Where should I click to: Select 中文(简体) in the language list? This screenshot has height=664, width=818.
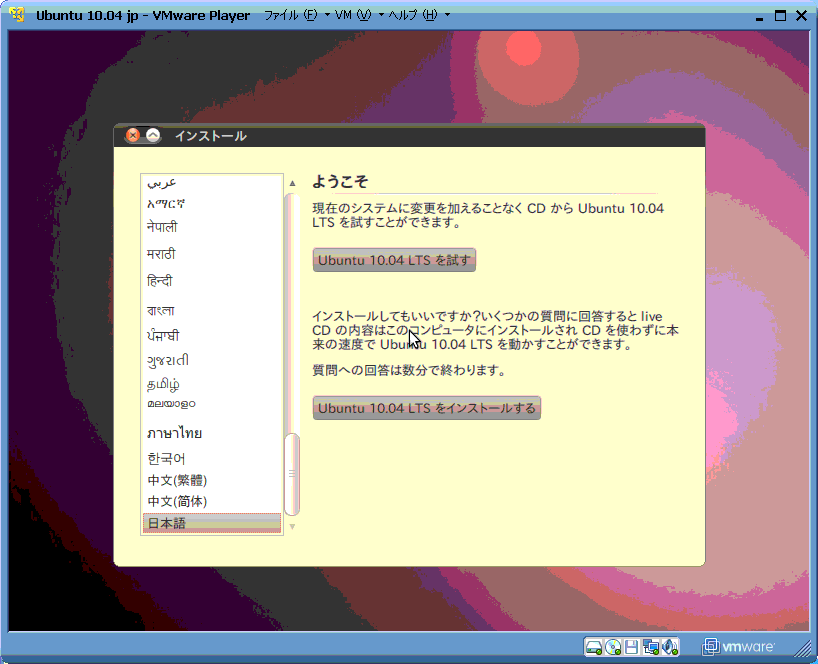tap(212, 501)
